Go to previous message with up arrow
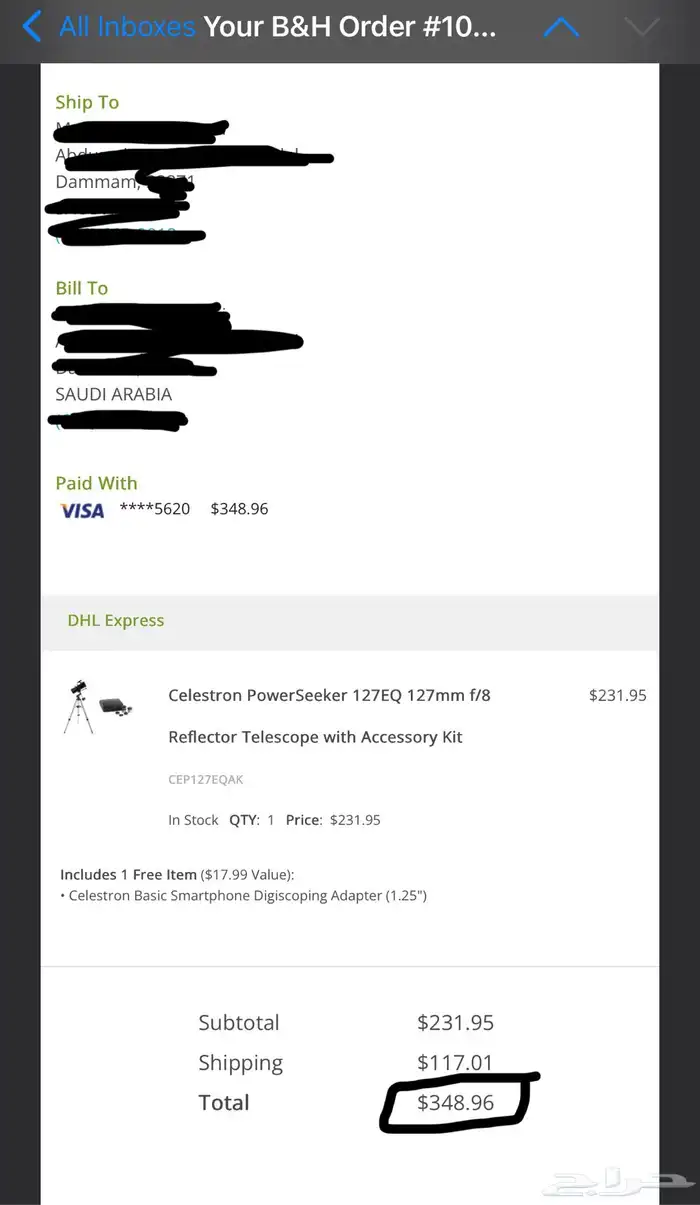 (561, 27)
